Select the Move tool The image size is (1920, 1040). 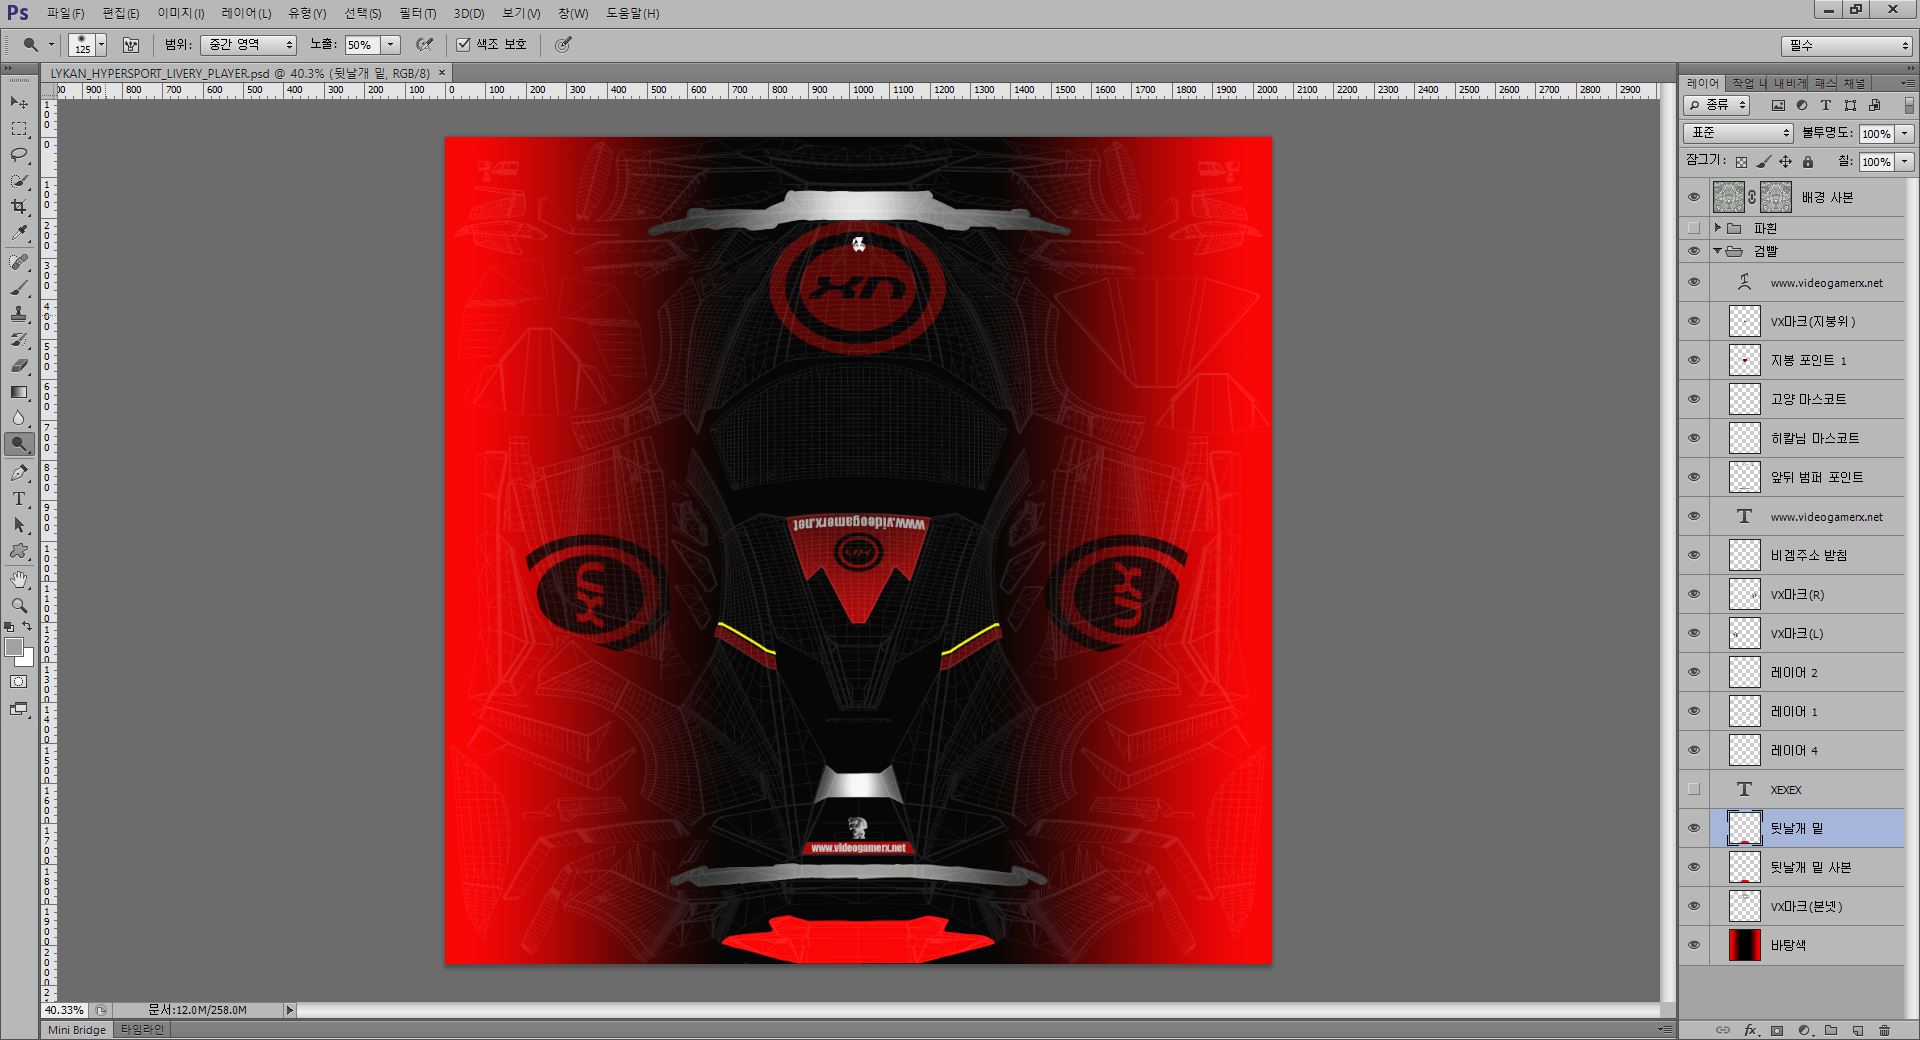click(x=19, y=103)
